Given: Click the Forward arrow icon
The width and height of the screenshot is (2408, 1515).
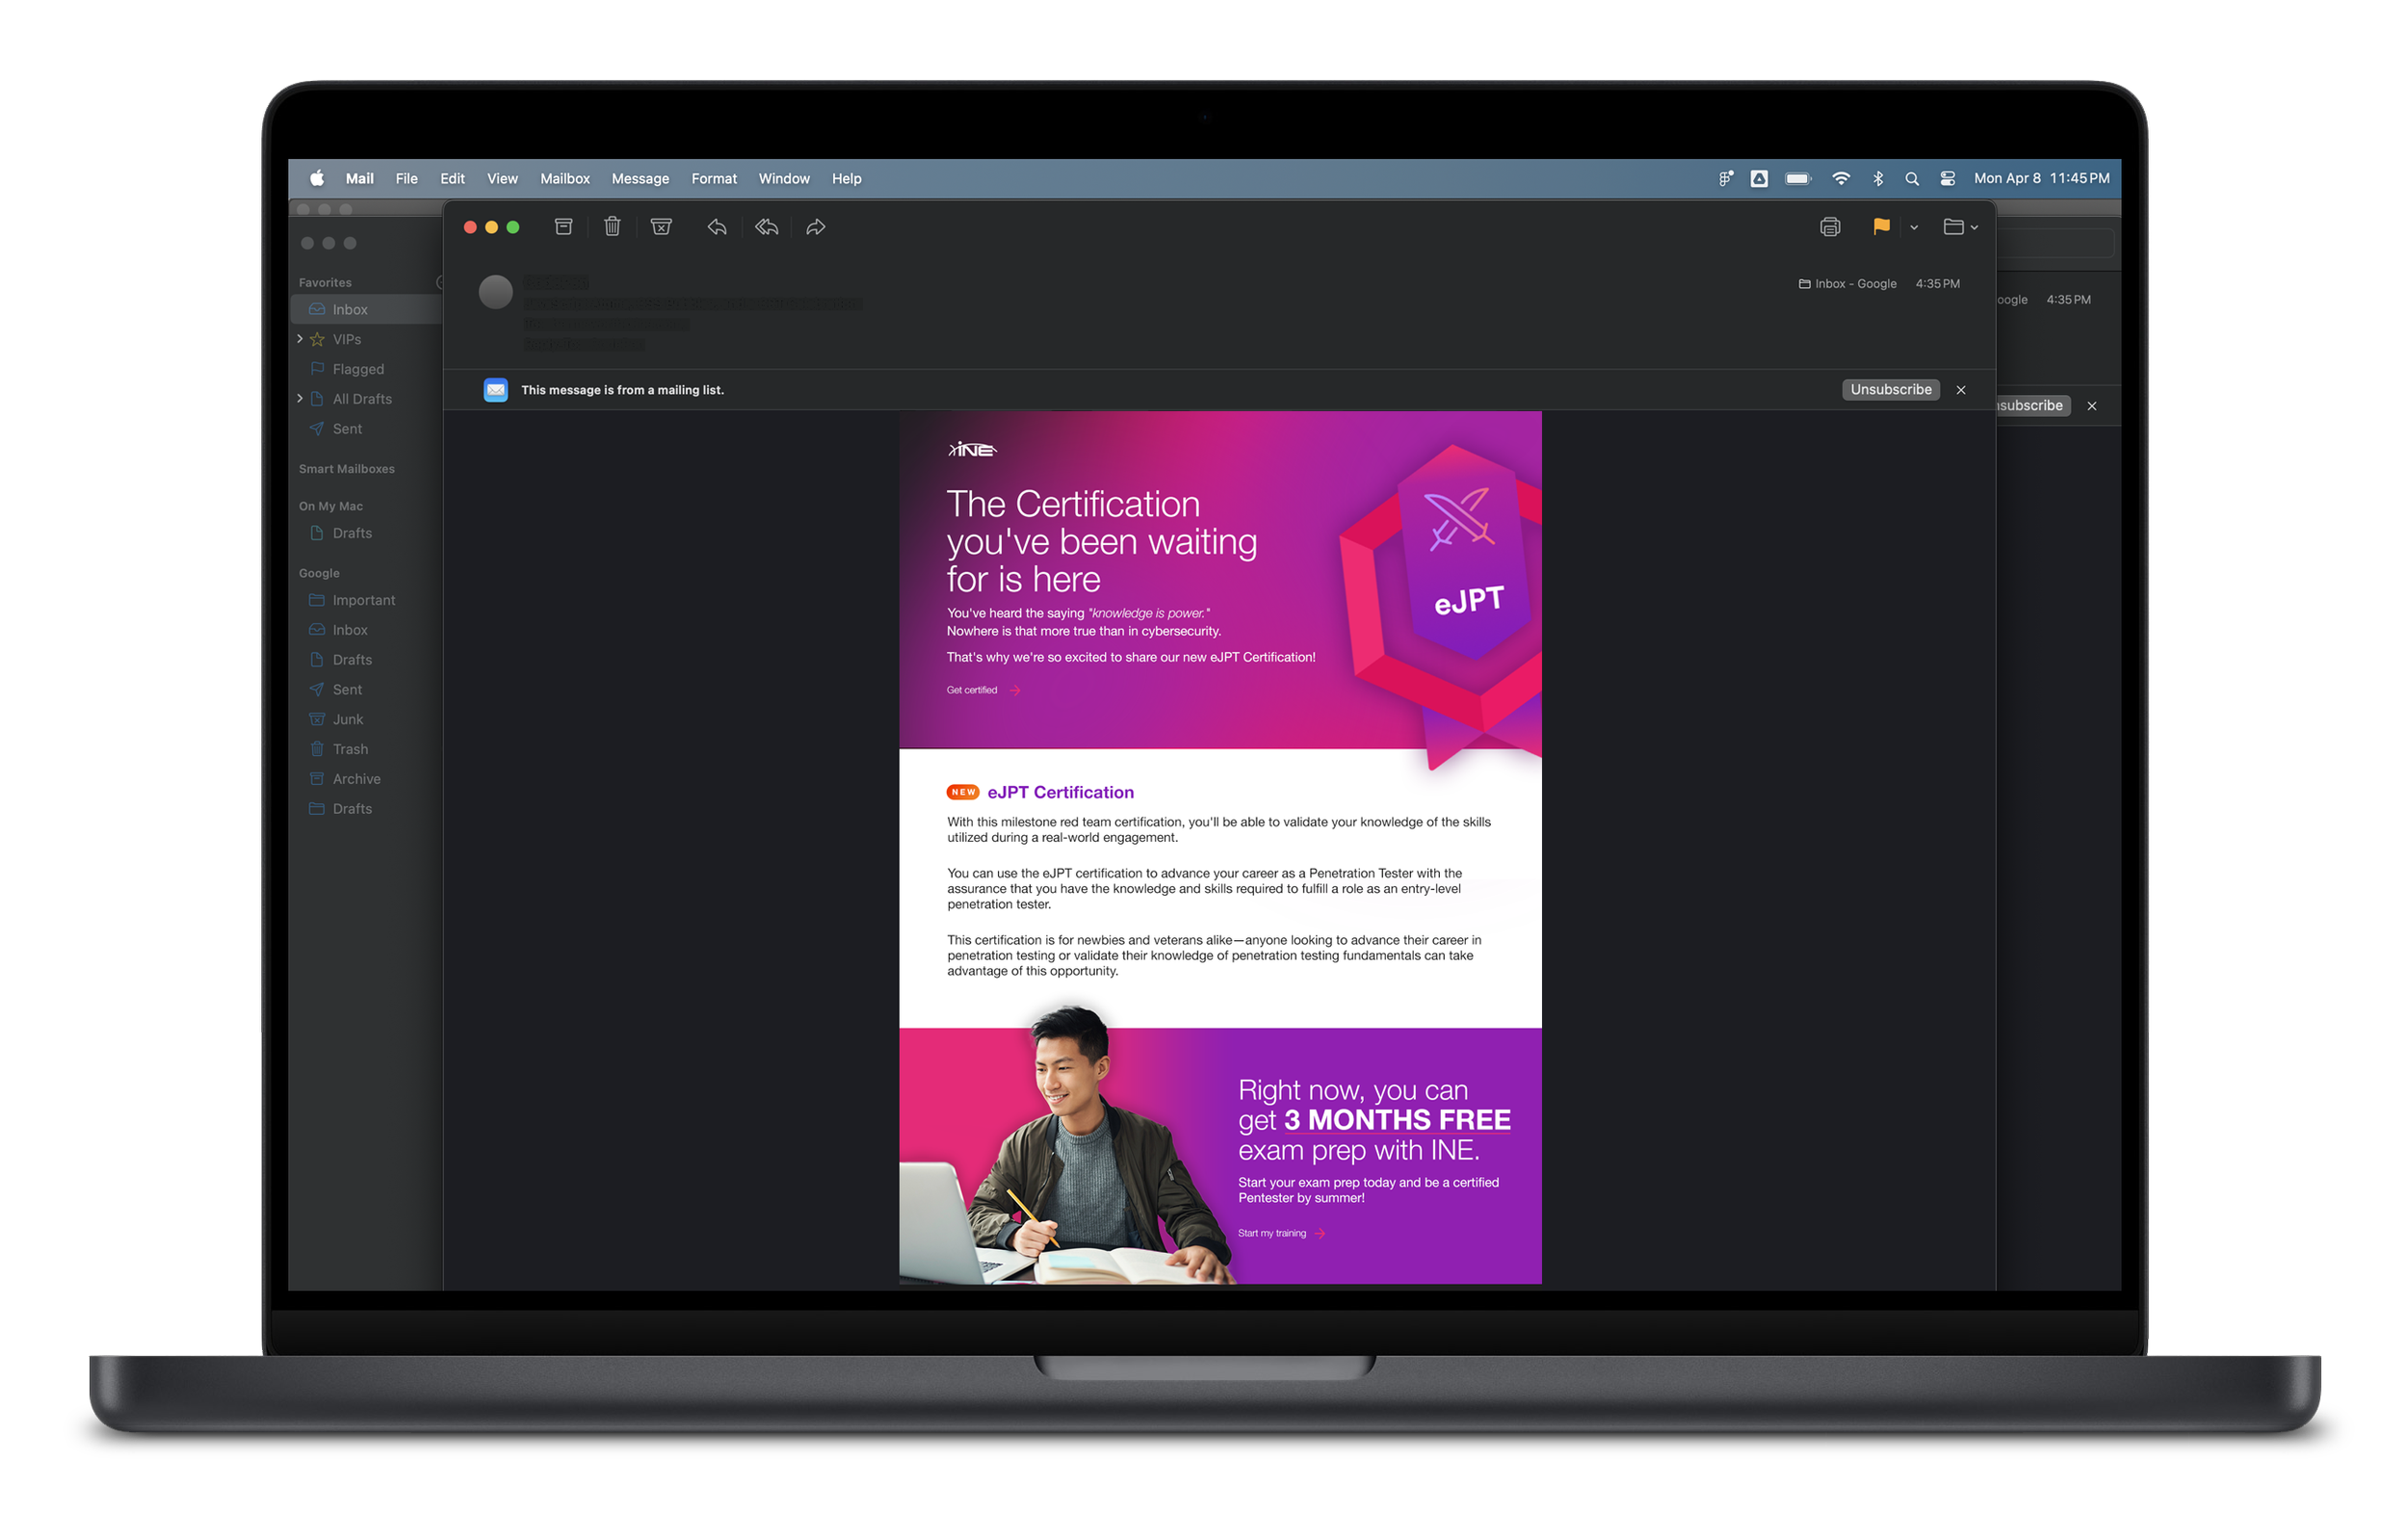Looking at the screenshot, I should pyautogui.click(x=816, y=227).
